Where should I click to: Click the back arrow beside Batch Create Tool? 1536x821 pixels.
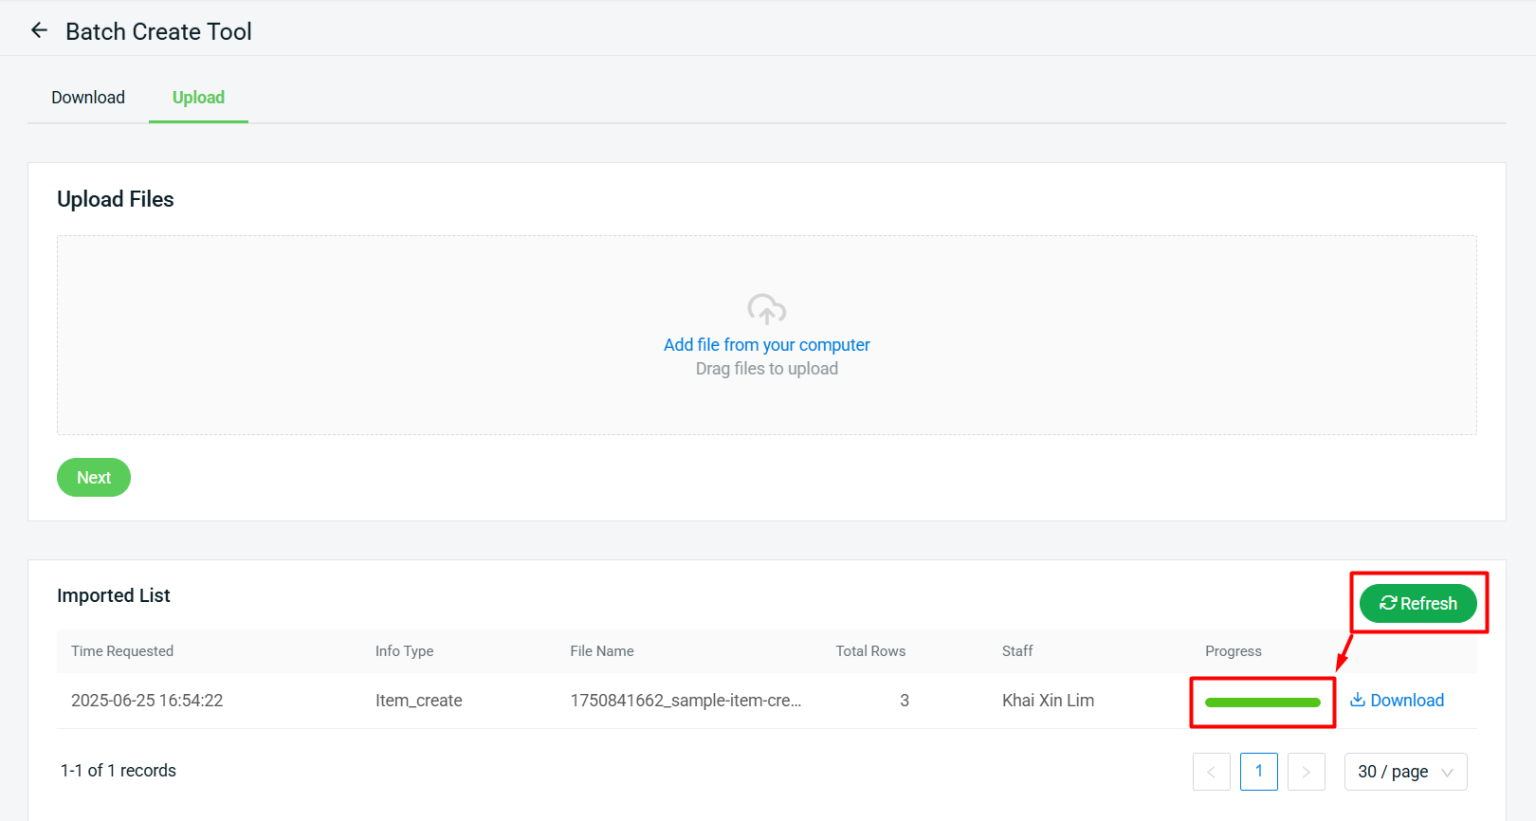38,29
